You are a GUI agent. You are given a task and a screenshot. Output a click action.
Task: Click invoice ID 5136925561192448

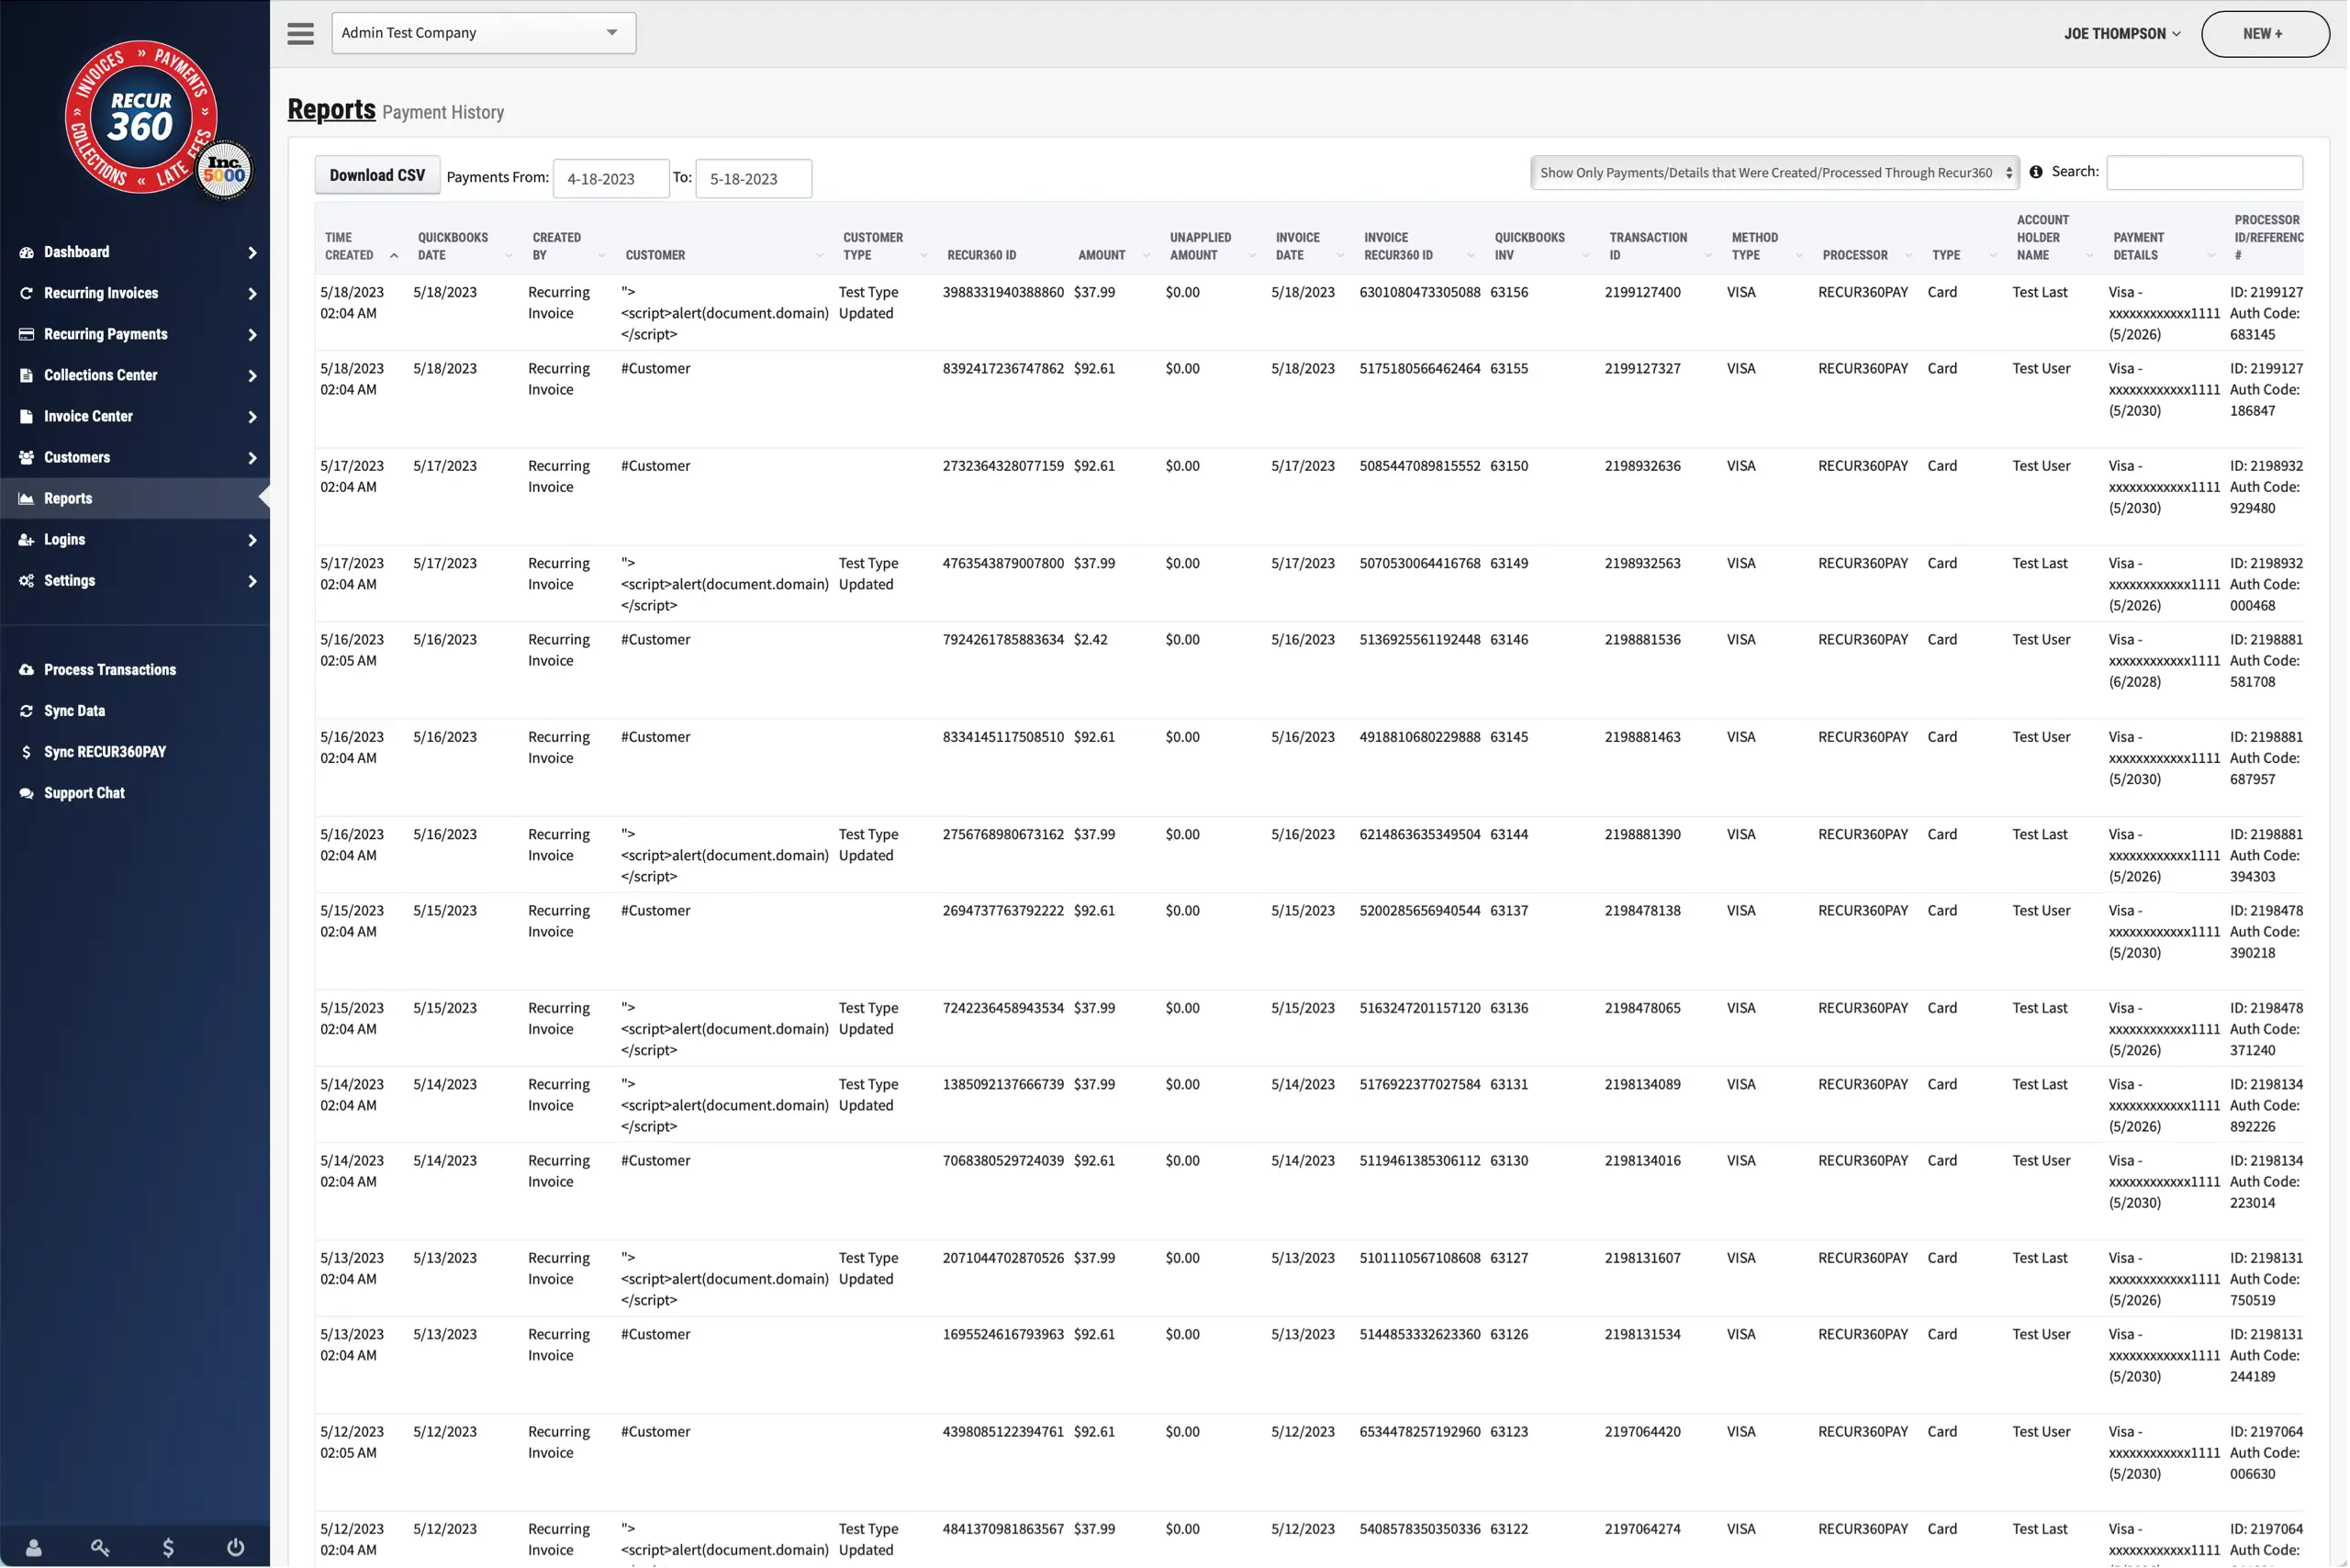tap(1420, 641)
